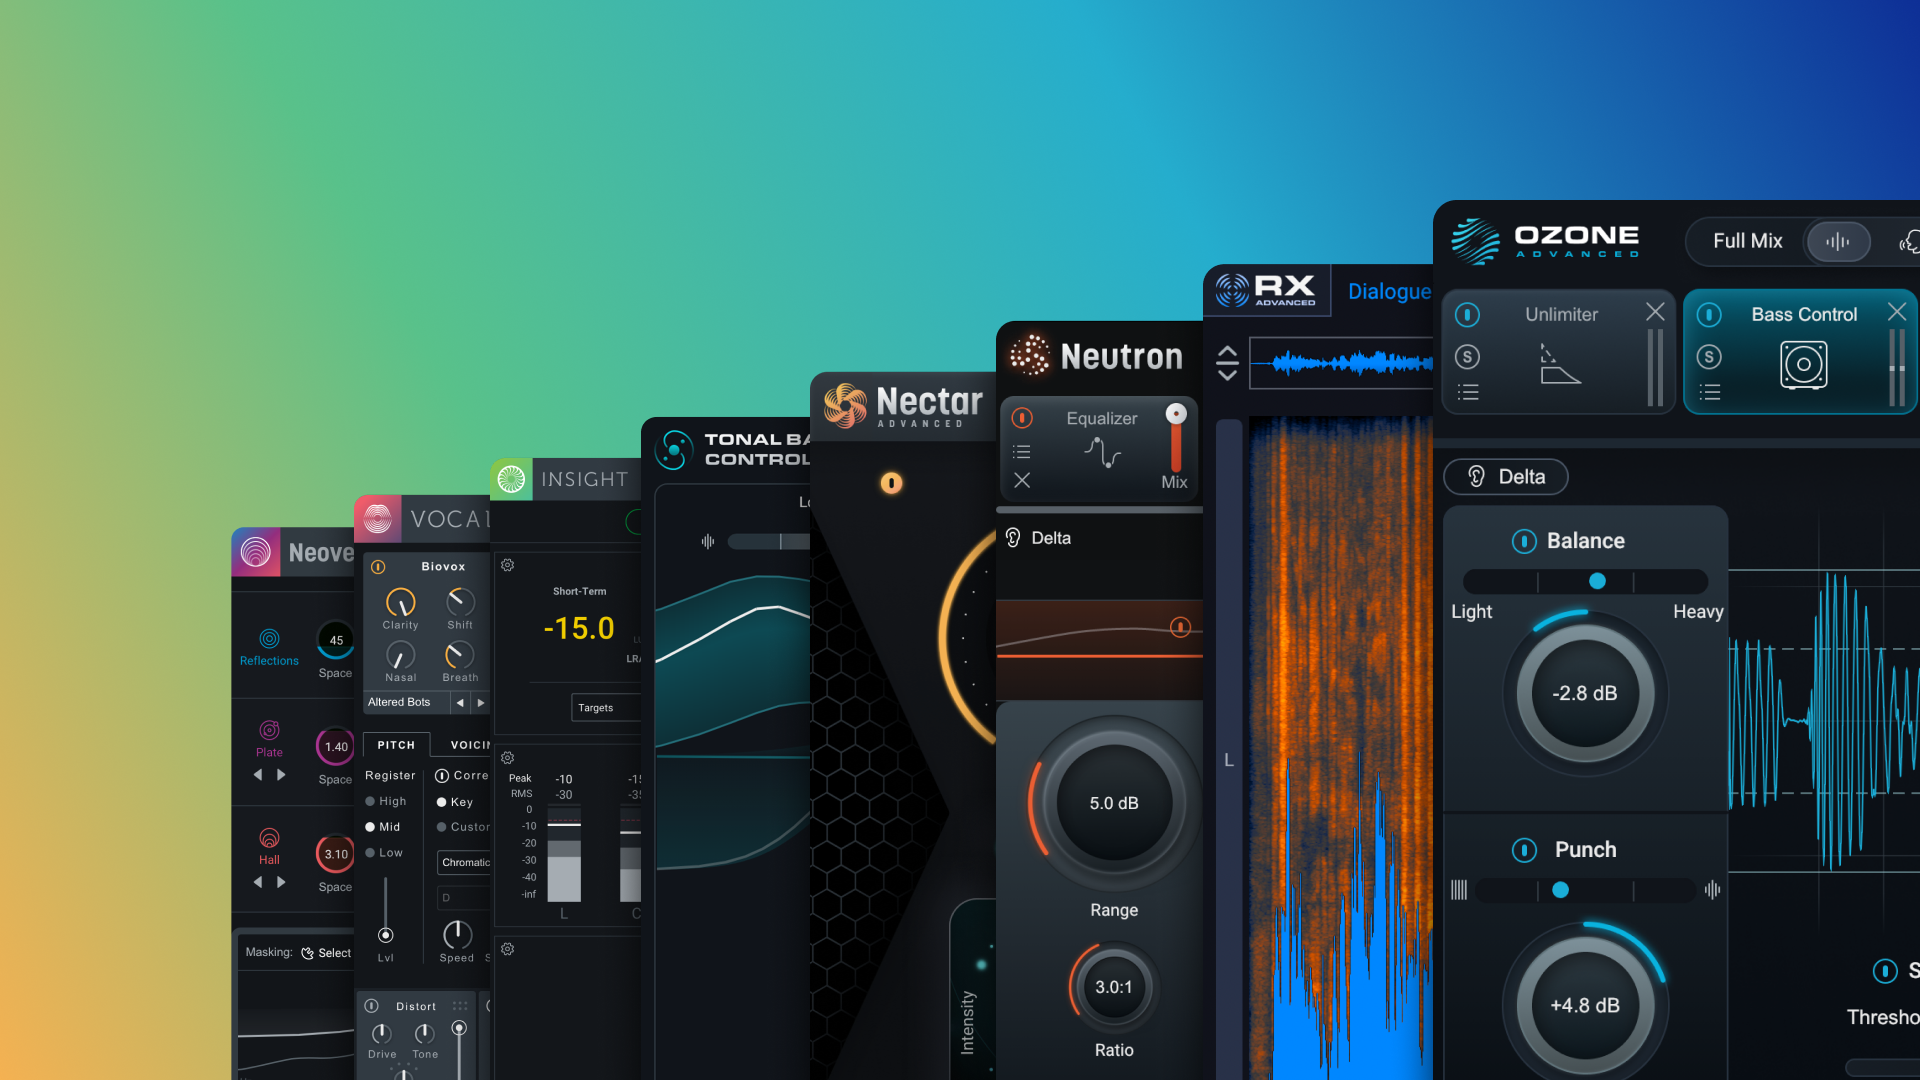Open the Unlimiter preset list icon
Viewport: 1920px width, 1080px height.
[1468, 393]
